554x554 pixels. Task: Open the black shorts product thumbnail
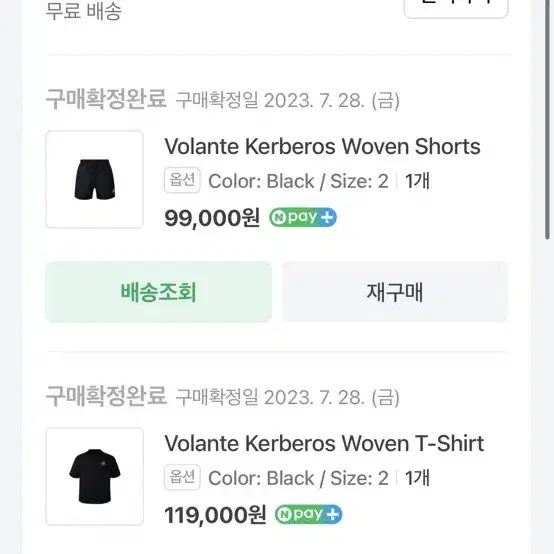(x=95, y=179)
